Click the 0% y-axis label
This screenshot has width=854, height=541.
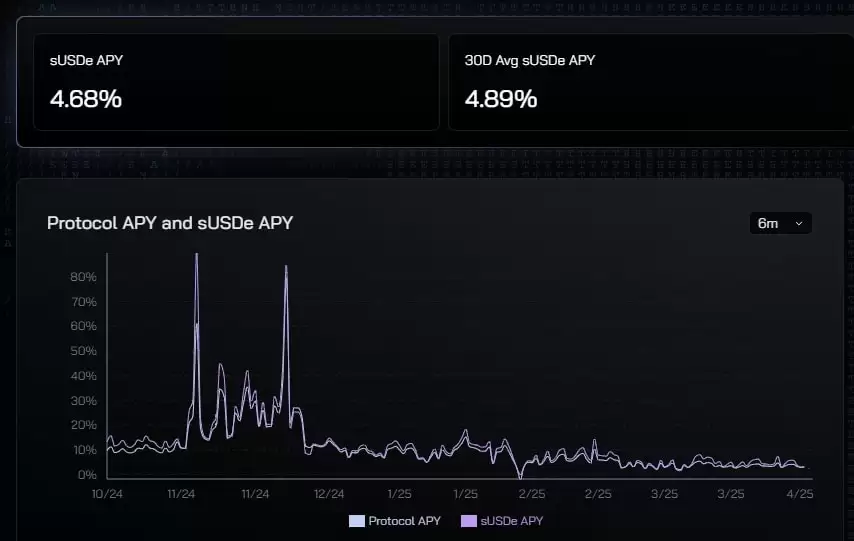(88, 475)
